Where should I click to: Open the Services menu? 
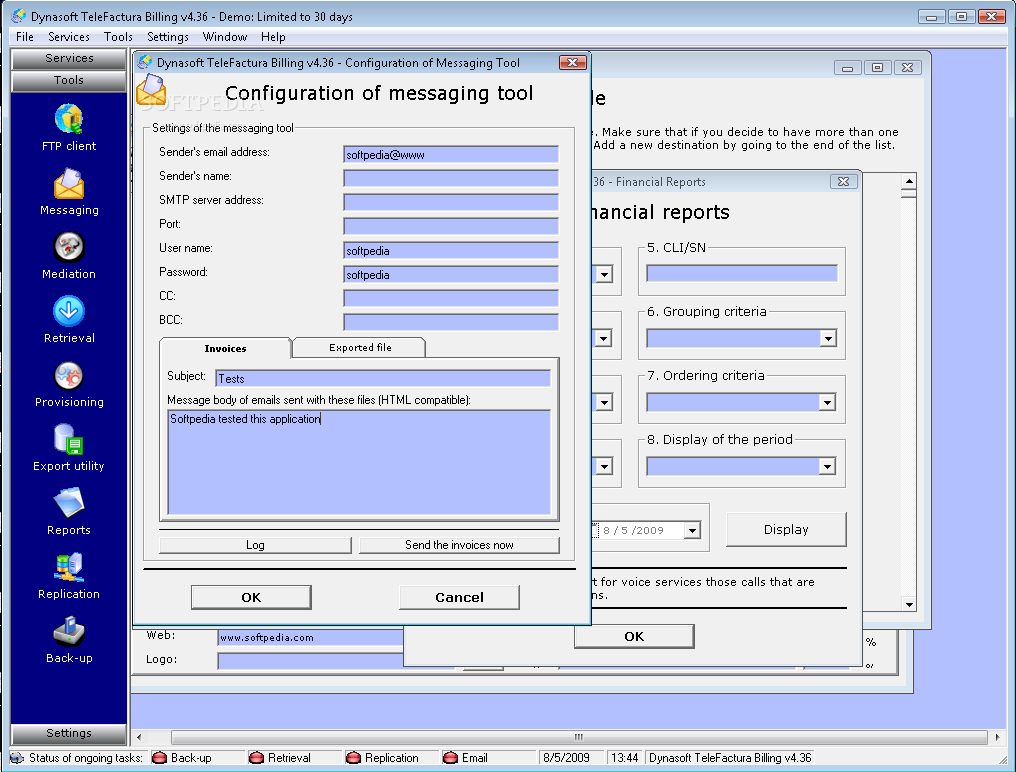click(69, 37)
